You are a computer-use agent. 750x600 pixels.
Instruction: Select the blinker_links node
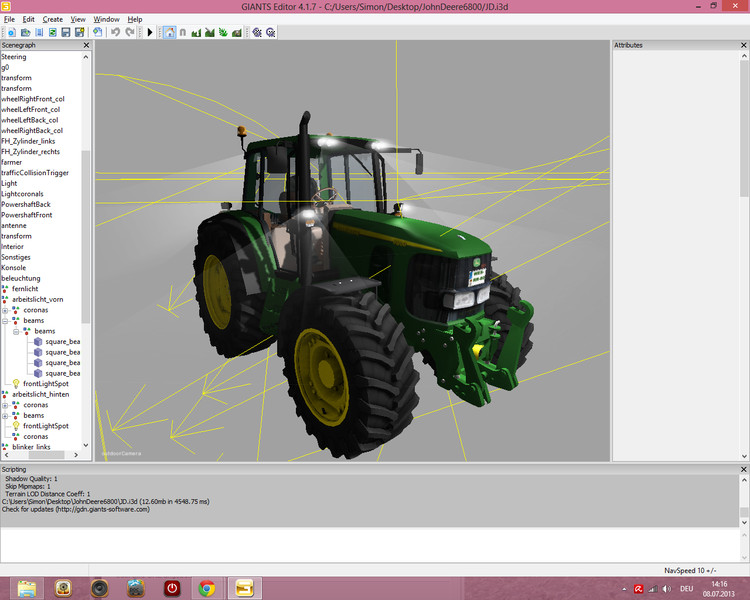[x=31, y=447]
